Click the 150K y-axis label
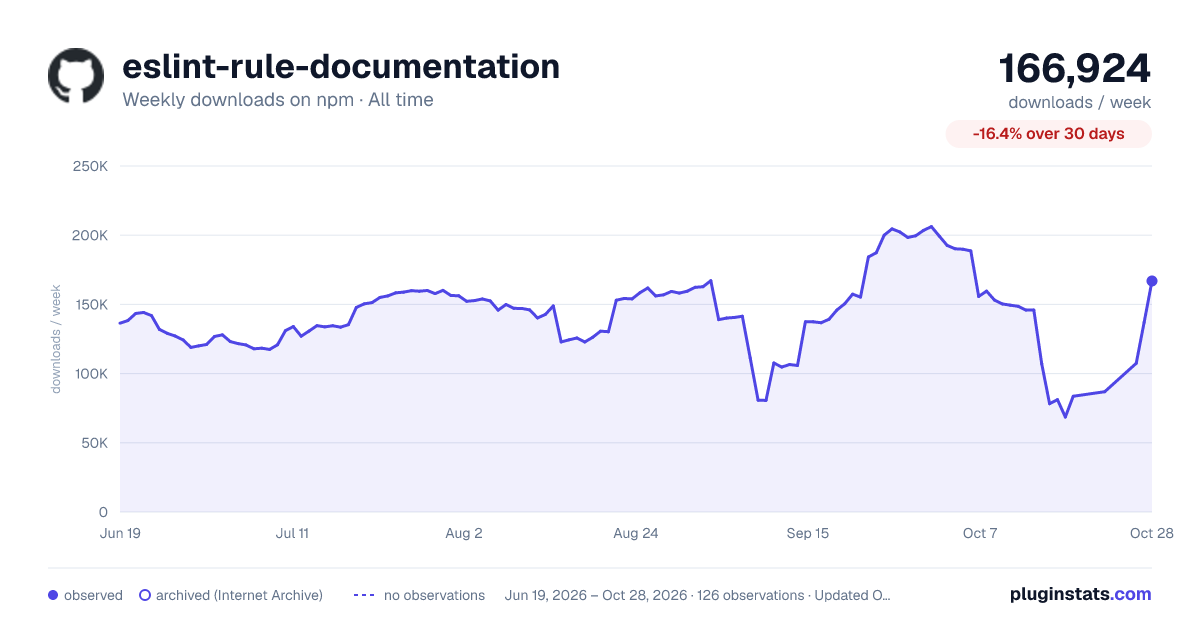The width and height of the screenshot is (1200, 630). click(x=91, y=304)
